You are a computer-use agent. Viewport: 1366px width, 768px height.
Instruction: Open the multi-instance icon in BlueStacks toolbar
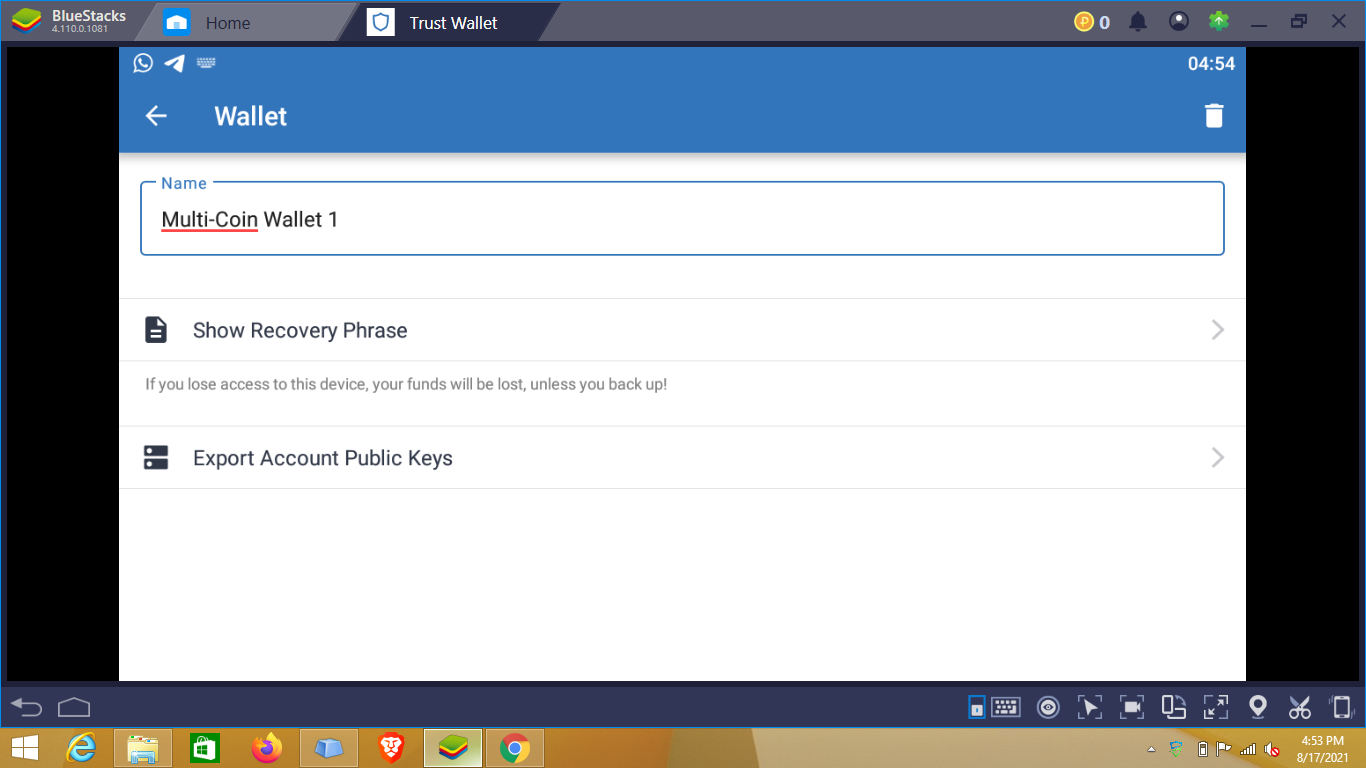click(x=1174, y=707)
